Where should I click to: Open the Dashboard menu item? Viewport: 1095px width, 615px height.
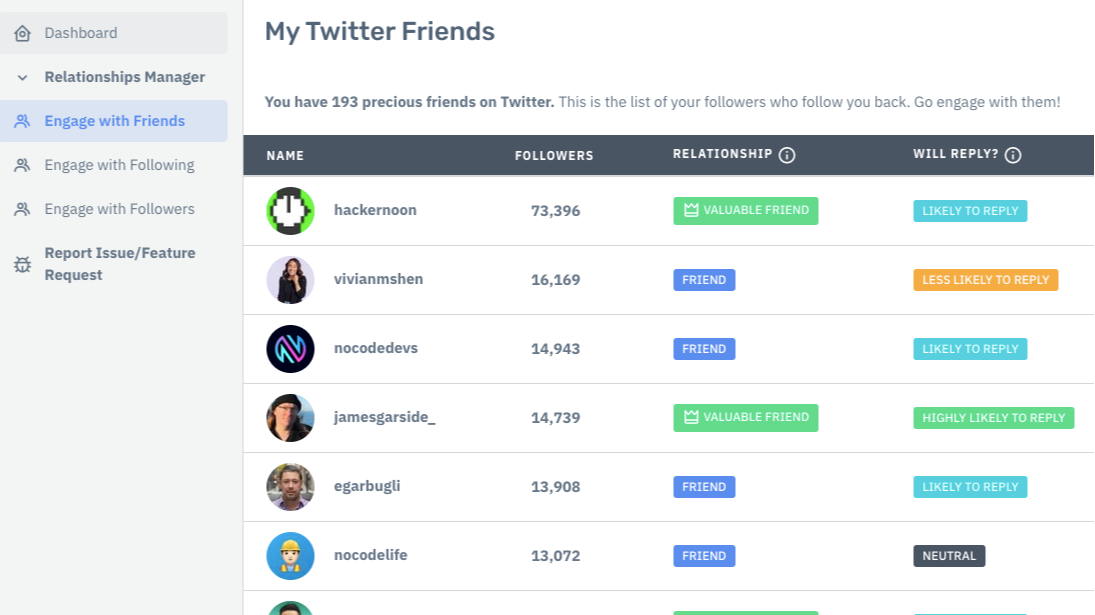pyautogui.click(x=81, y=33)
